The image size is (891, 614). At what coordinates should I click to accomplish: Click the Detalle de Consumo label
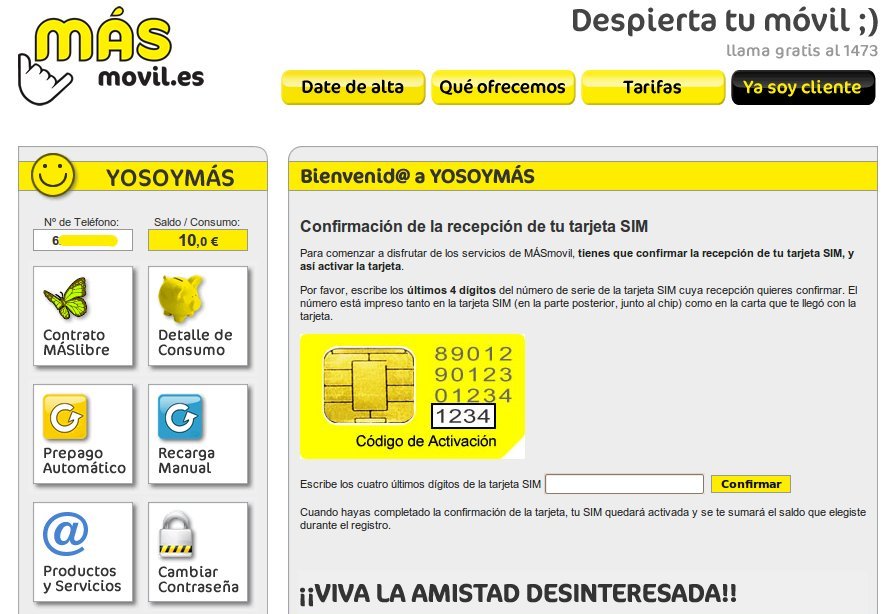click(195, 342)
